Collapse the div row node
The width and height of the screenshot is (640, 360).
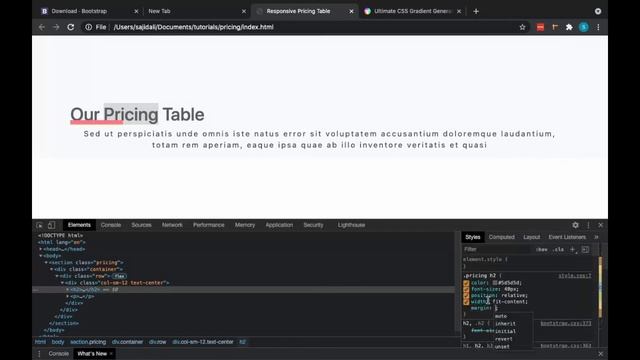tap(57, 276)
